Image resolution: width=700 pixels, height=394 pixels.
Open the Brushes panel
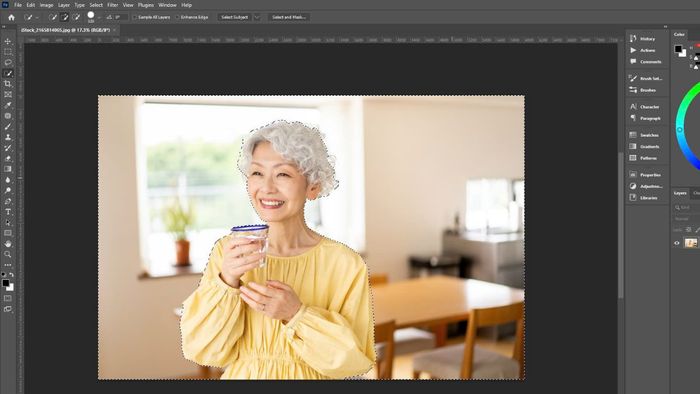647,90
